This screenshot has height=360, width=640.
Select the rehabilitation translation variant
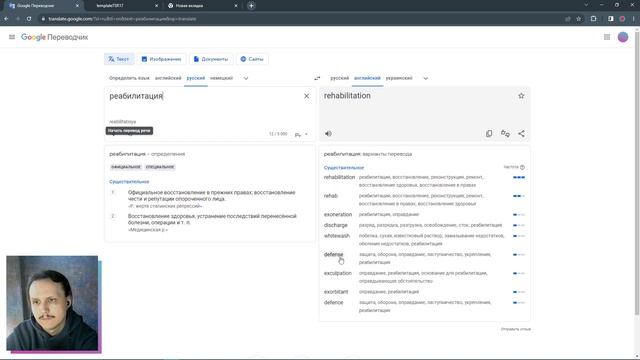click(x=339, y=177)
